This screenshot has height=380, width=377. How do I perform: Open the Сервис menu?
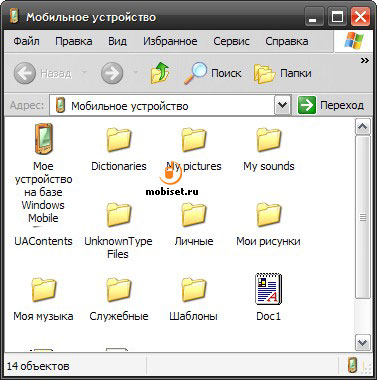tap(231, 41)
